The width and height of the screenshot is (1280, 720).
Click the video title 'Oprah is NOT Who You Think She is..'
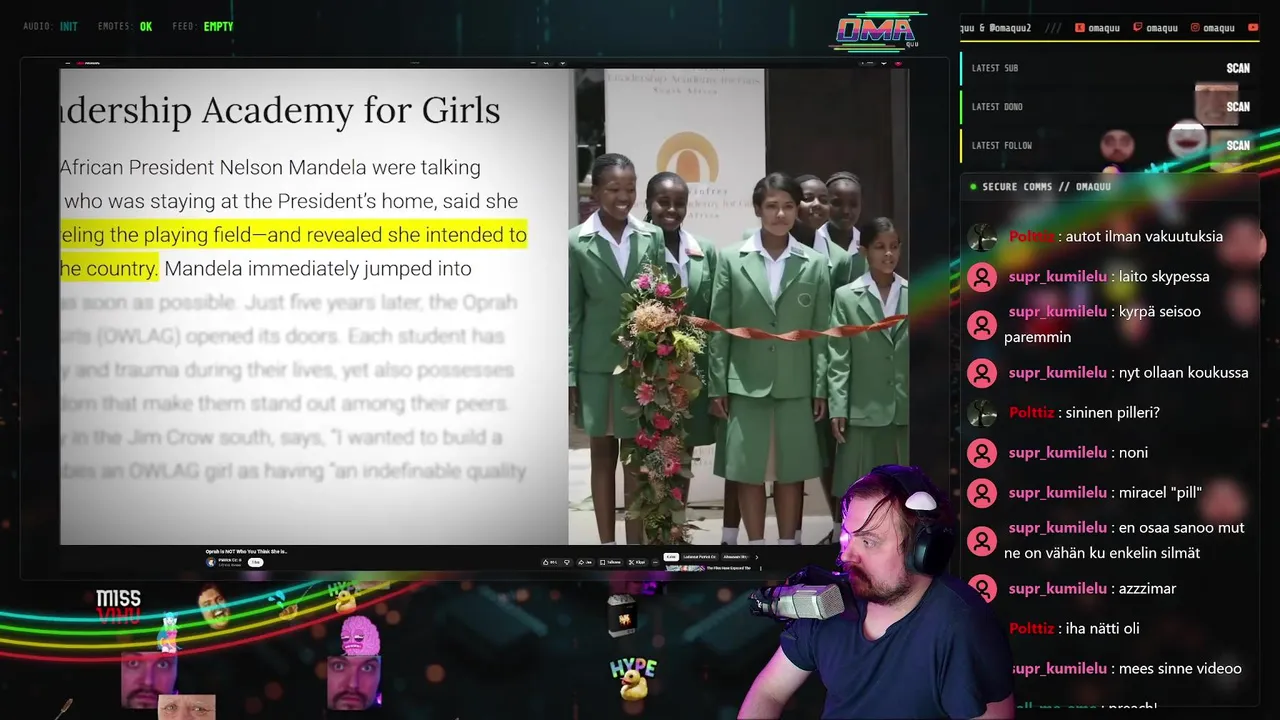pyautogui.click(x=246, y=551)
